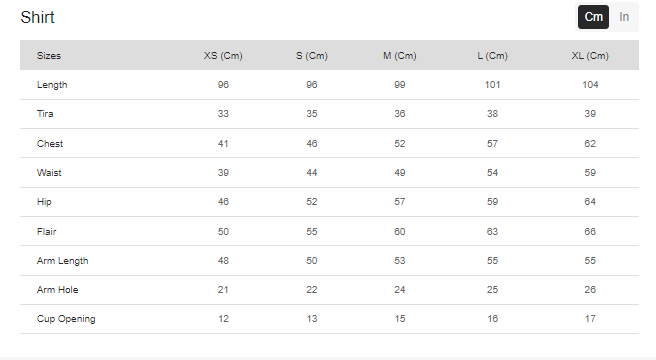The height and width of the screenshot is (360, 656).
Task: Select the M (Cm) column header
Action: click(400, 56)
